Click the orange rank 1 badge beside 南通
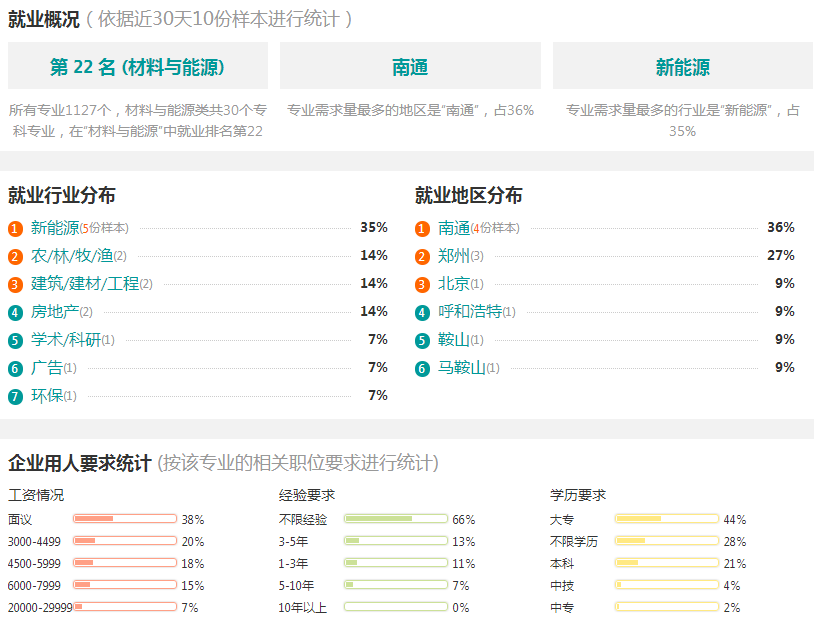The height and width of the screenshot is (621, 814). (422, 228)
